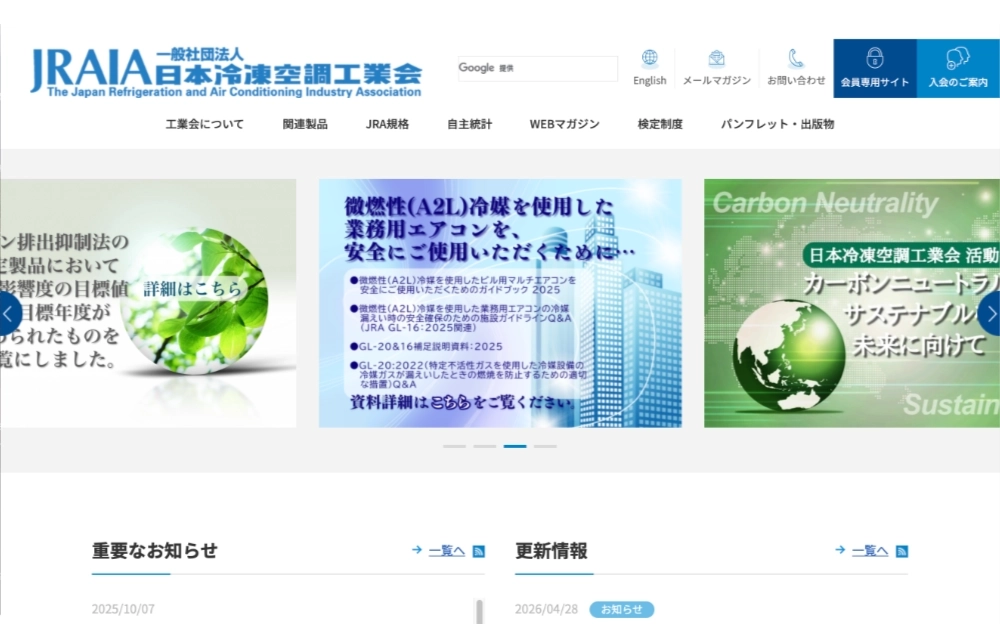Click the arrow beside 更新情報 一覧へ

(840, 549)
